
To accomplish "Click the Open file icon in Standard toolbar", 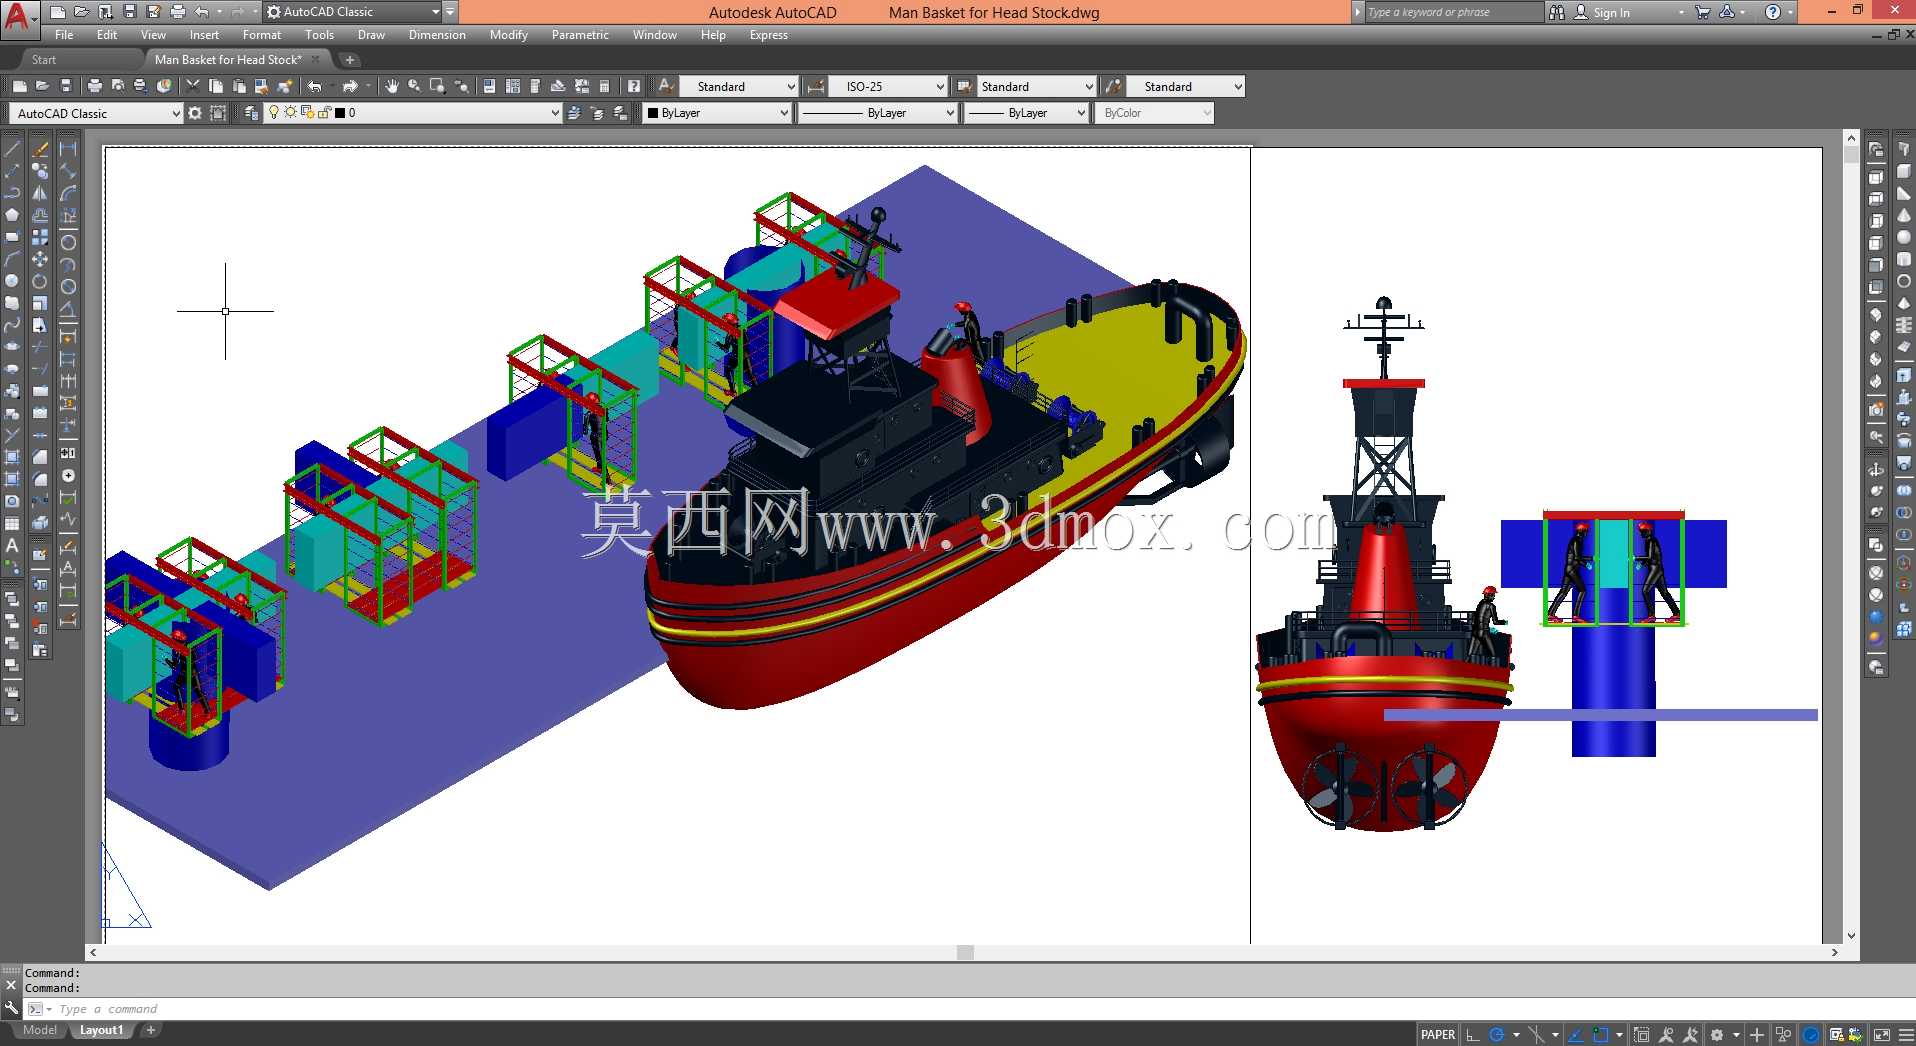I will coord(42,86).
